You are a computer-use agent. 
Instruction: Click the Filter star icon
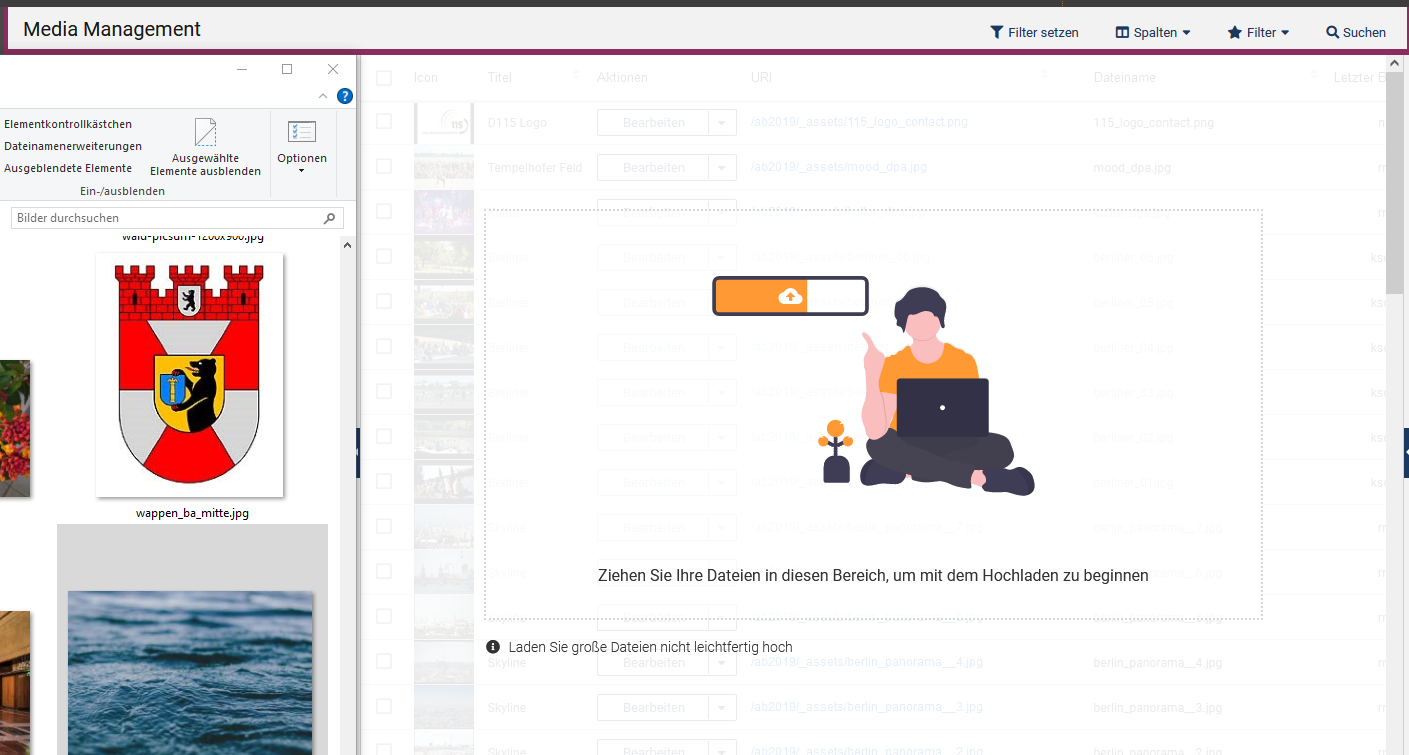1236,32
